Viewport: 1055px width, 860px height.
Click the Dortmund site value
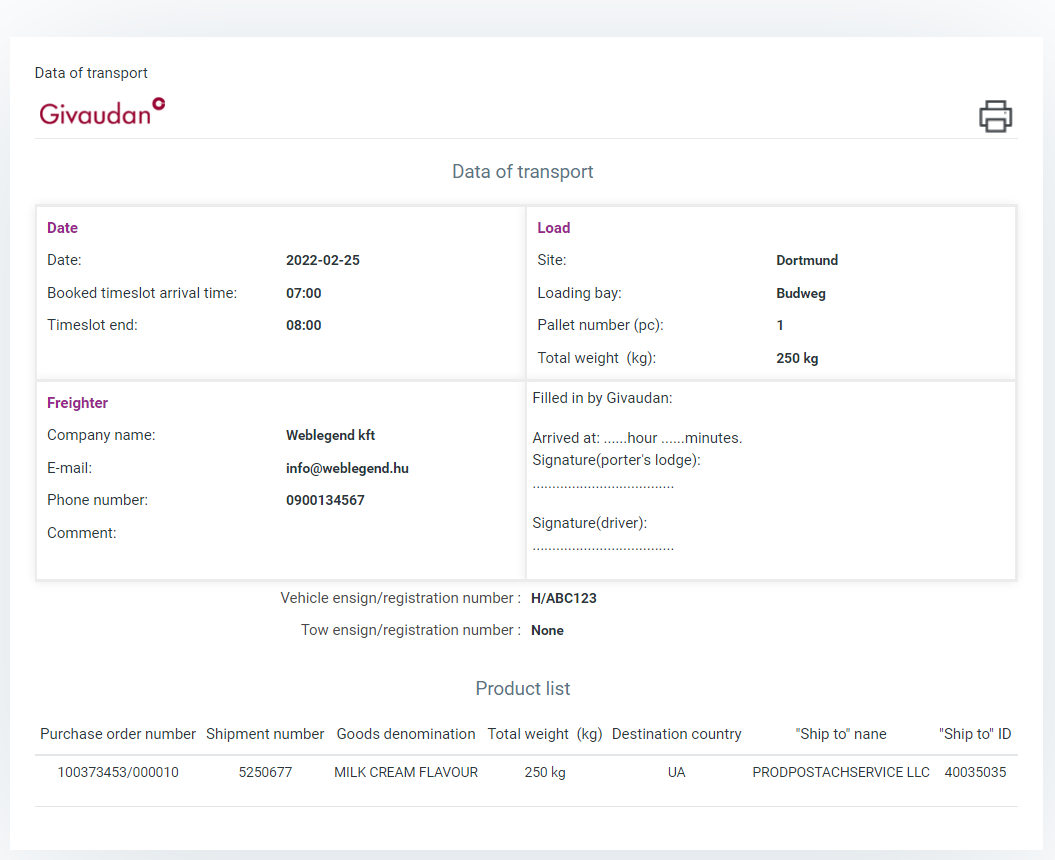[807, 260]
